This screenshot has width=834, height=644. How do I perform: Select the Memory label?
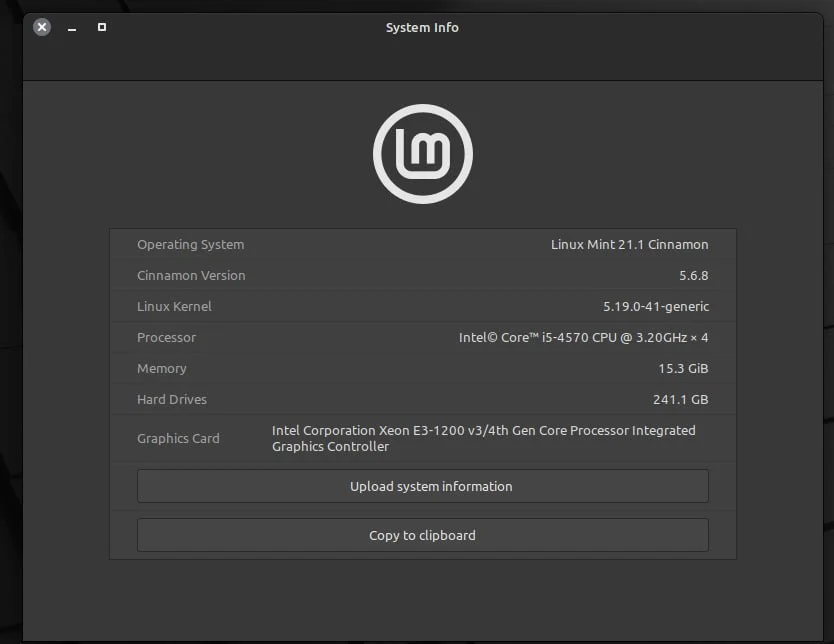(x=162, y=368)
